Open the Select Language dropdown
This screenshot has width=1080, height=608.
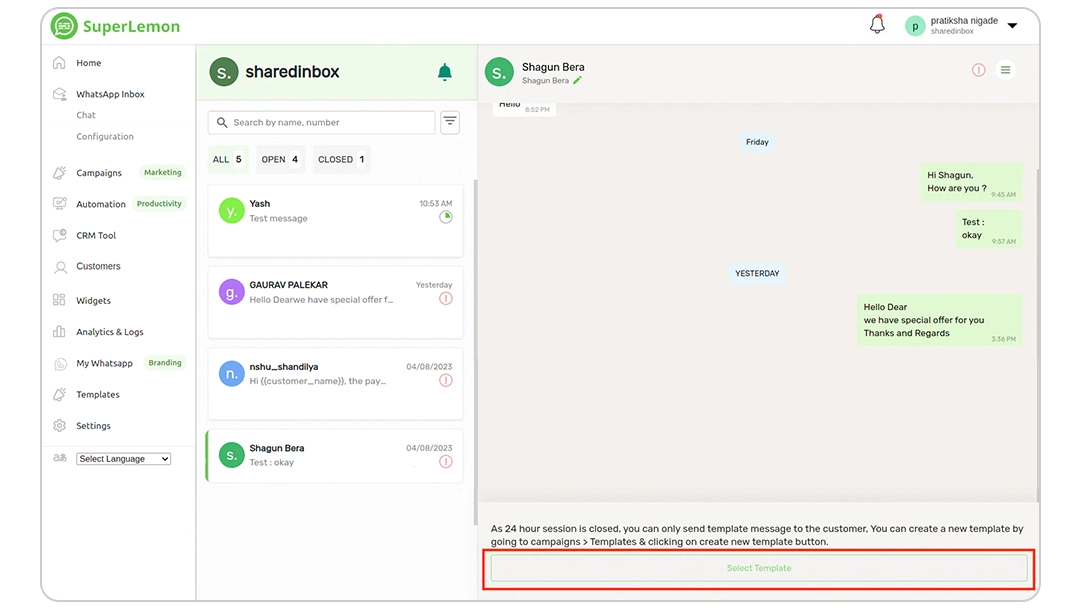[123, 459]
